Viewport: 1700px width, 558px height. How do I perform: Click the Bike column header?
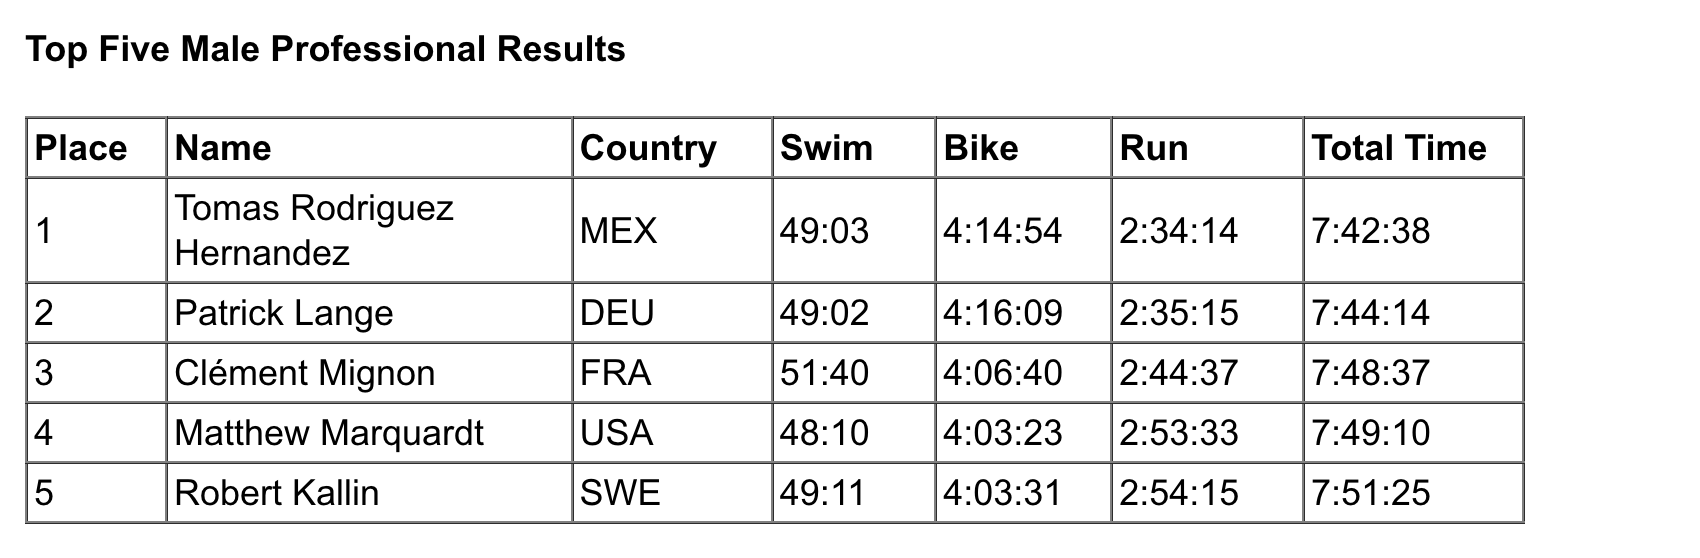pos(1023,148)
